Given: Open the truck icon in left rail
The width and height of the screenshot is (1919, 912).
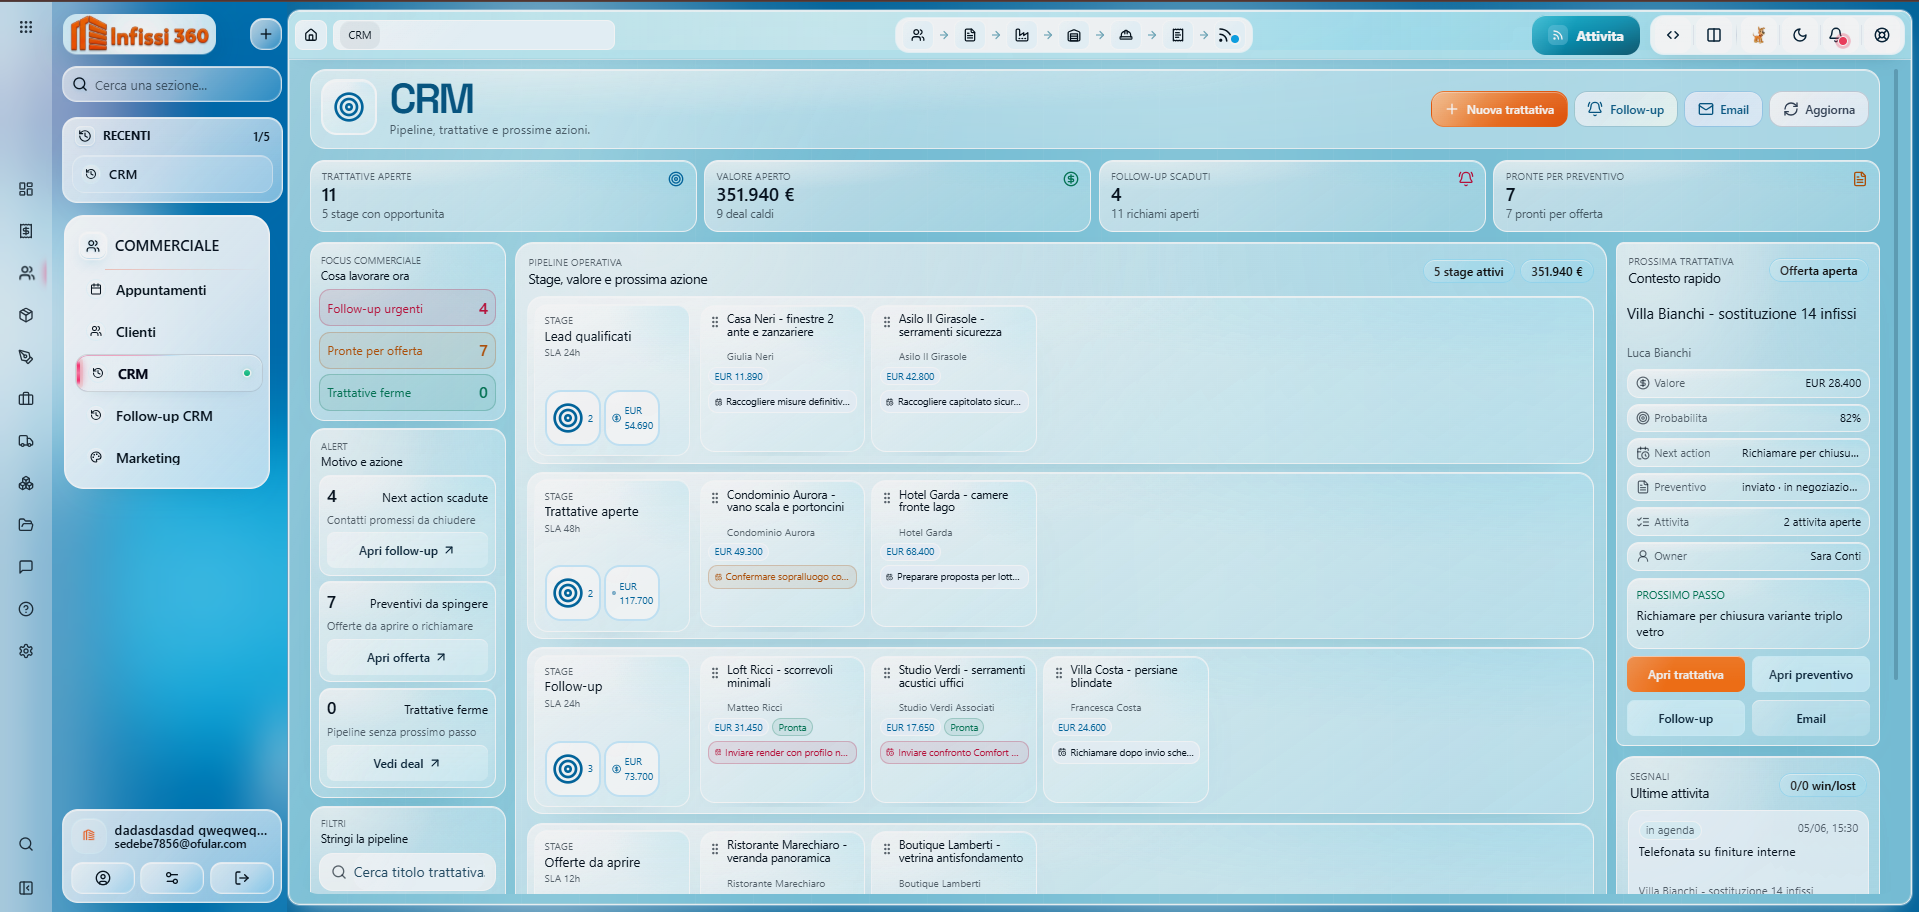Looking at the screenshot, I should pyautogui.click(x=26, y=441).
